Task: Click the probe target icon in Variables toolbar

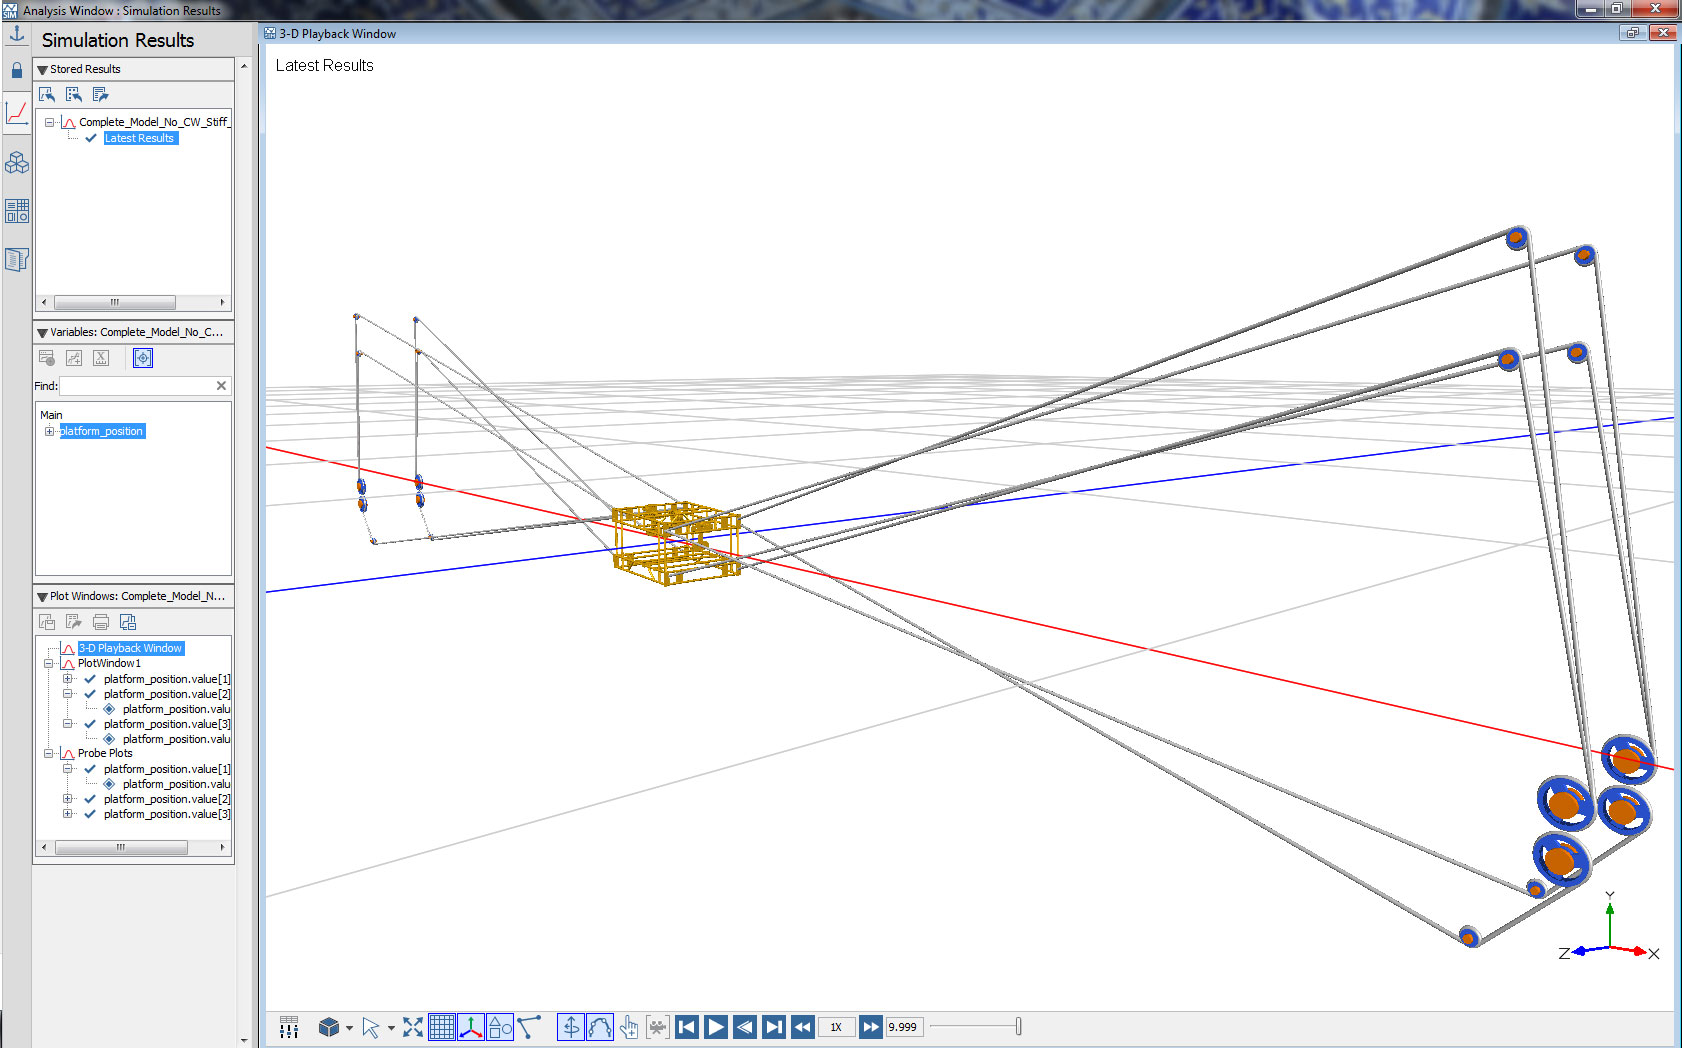Action: point(143,358)
